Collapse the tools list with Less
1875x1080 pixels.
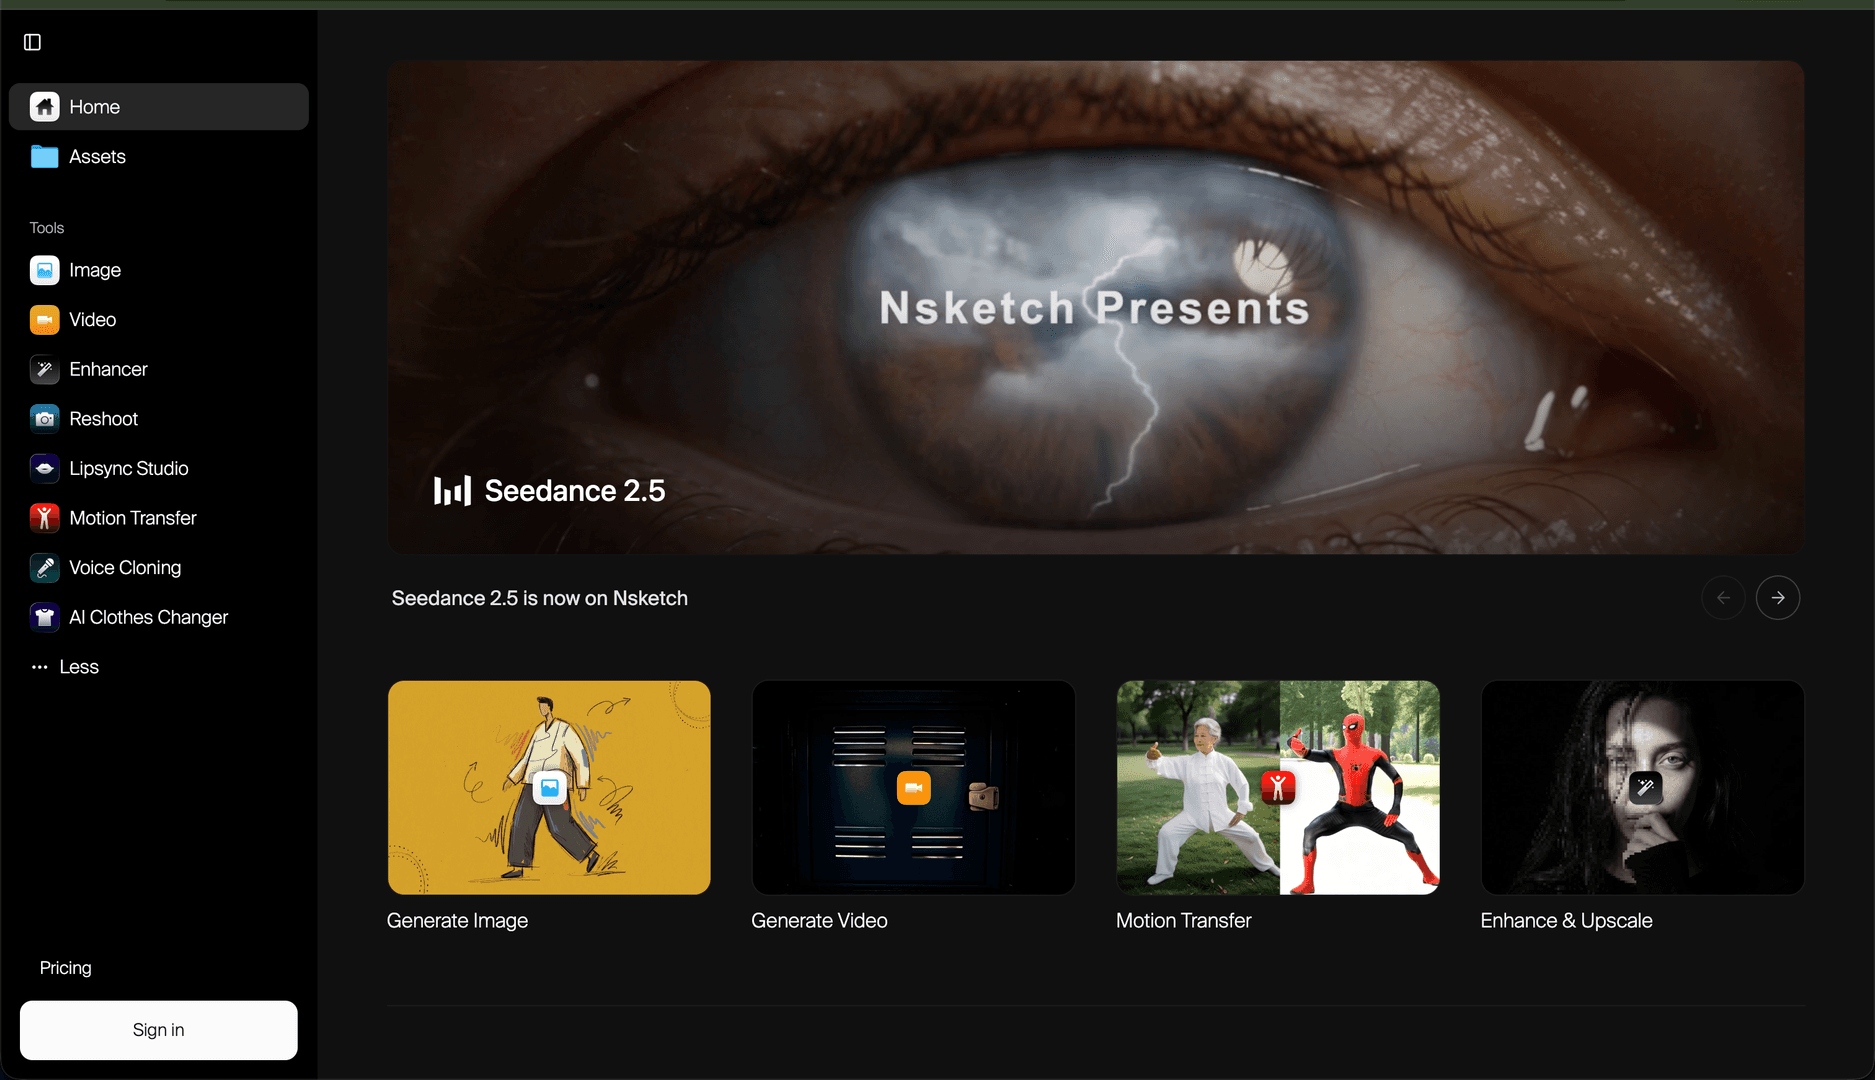point(65,667)
